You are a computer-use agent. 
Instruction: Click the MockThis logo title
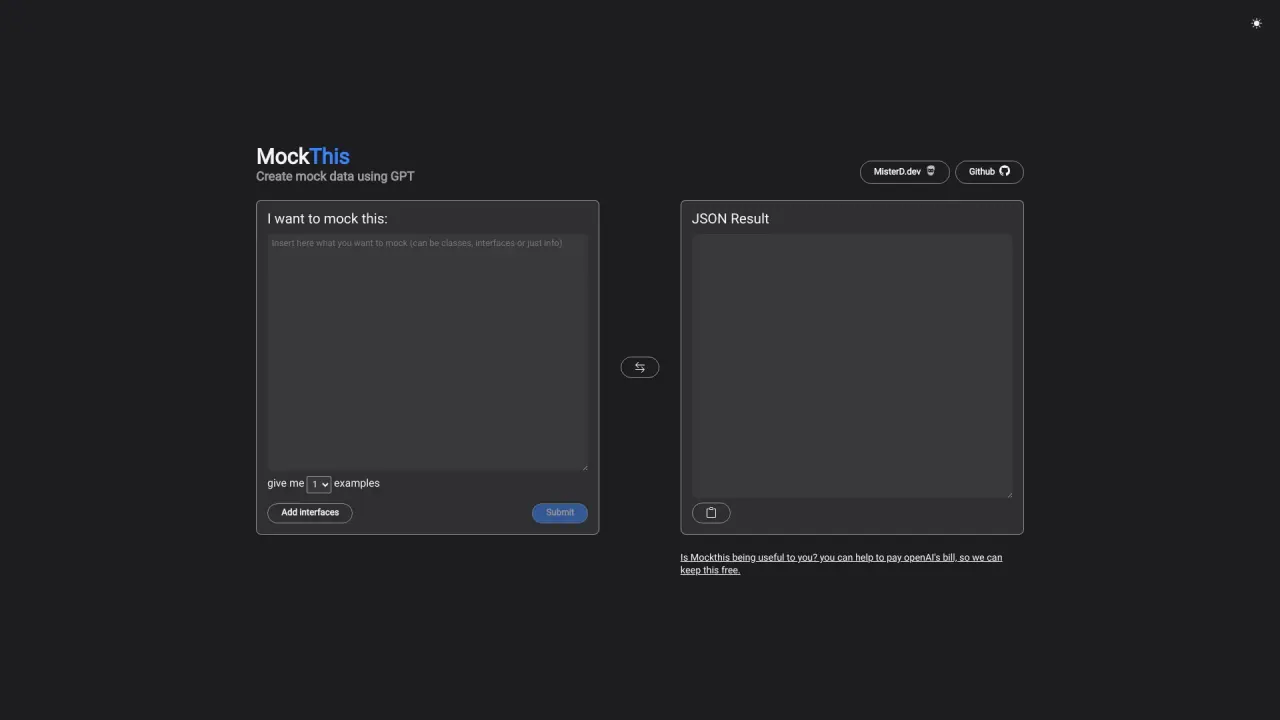pos(303,156)
